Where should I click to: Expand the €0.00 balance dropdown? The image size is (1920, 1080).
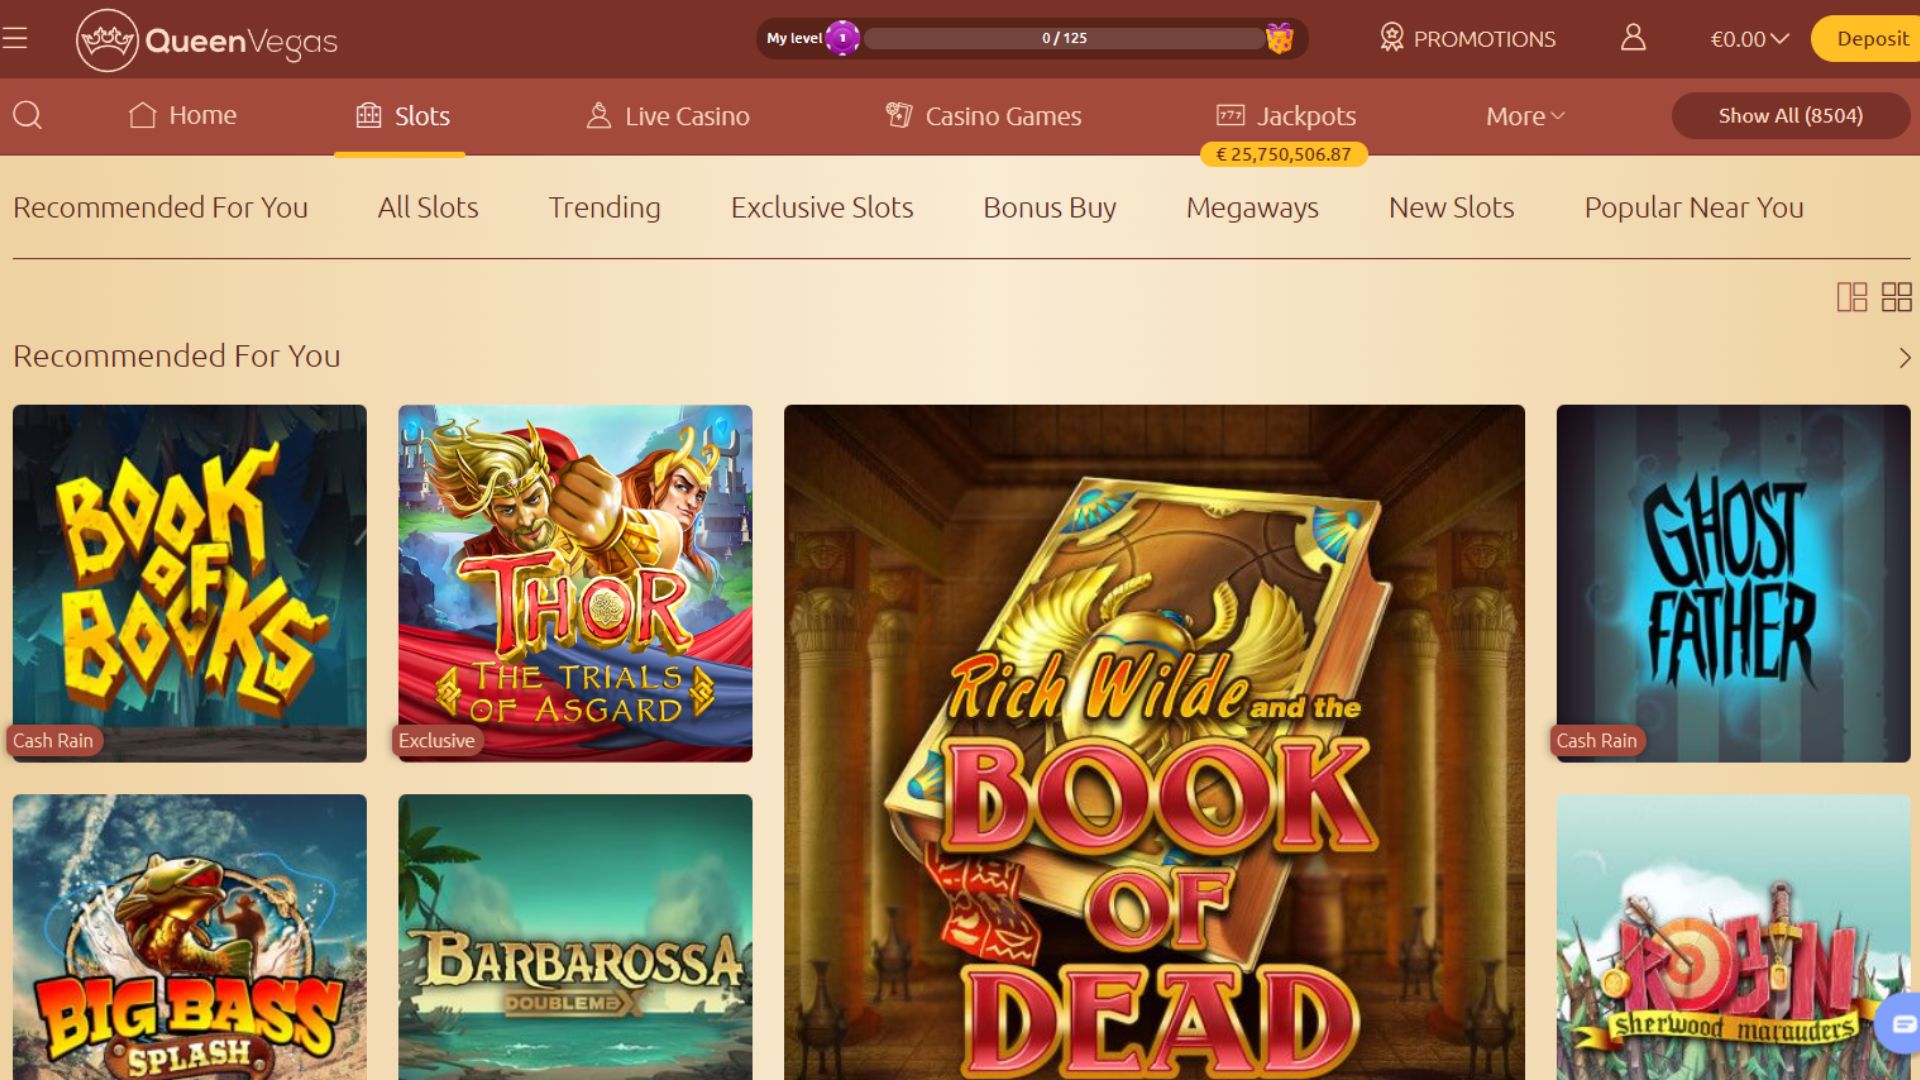1749,39
